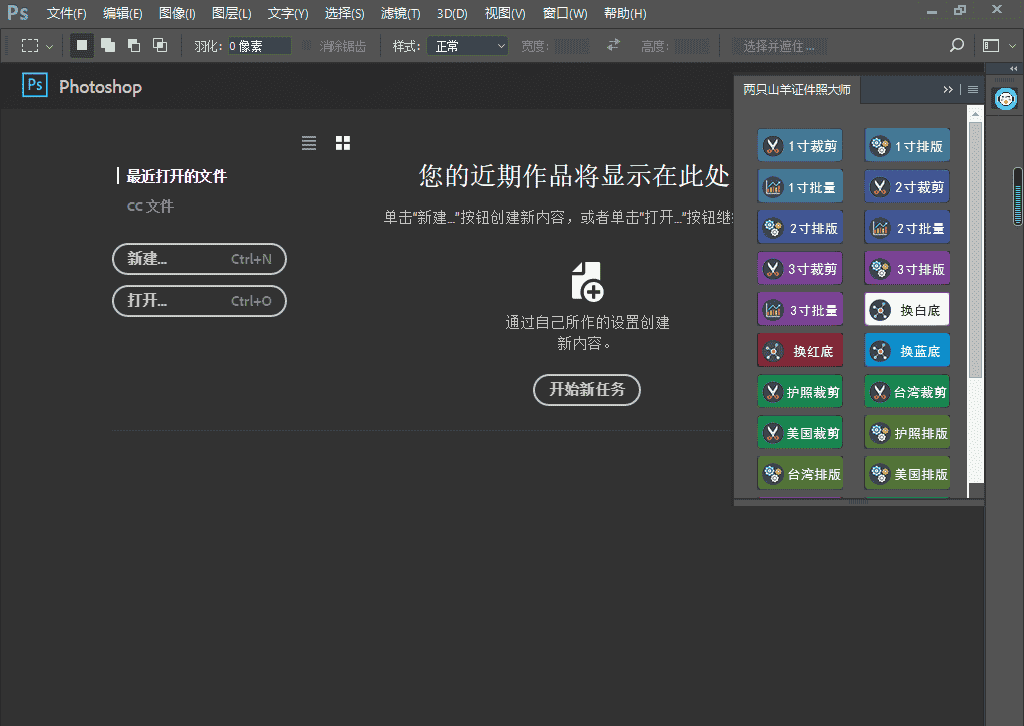
Task: Click into the 羽化 feather input field
Action: [258, 46]
